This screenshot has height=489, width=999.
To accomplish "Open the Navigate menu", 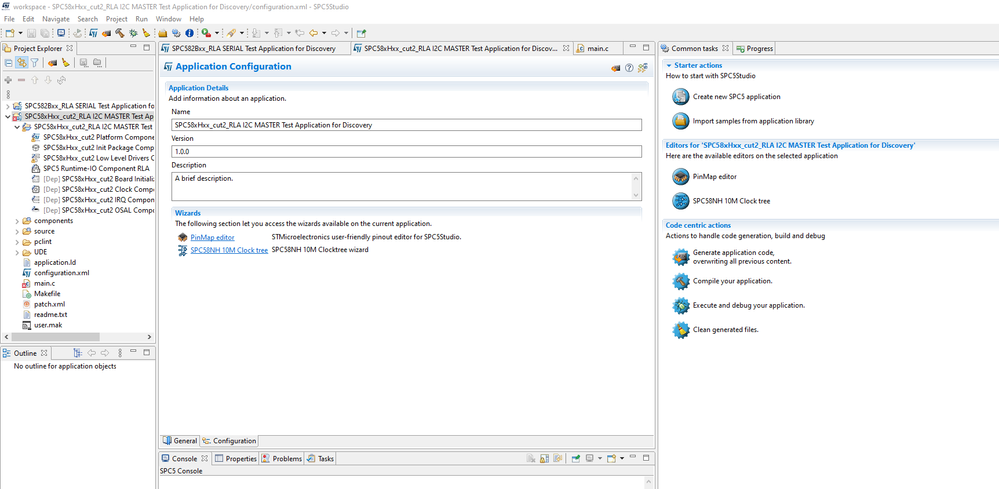I will [55, 19].
